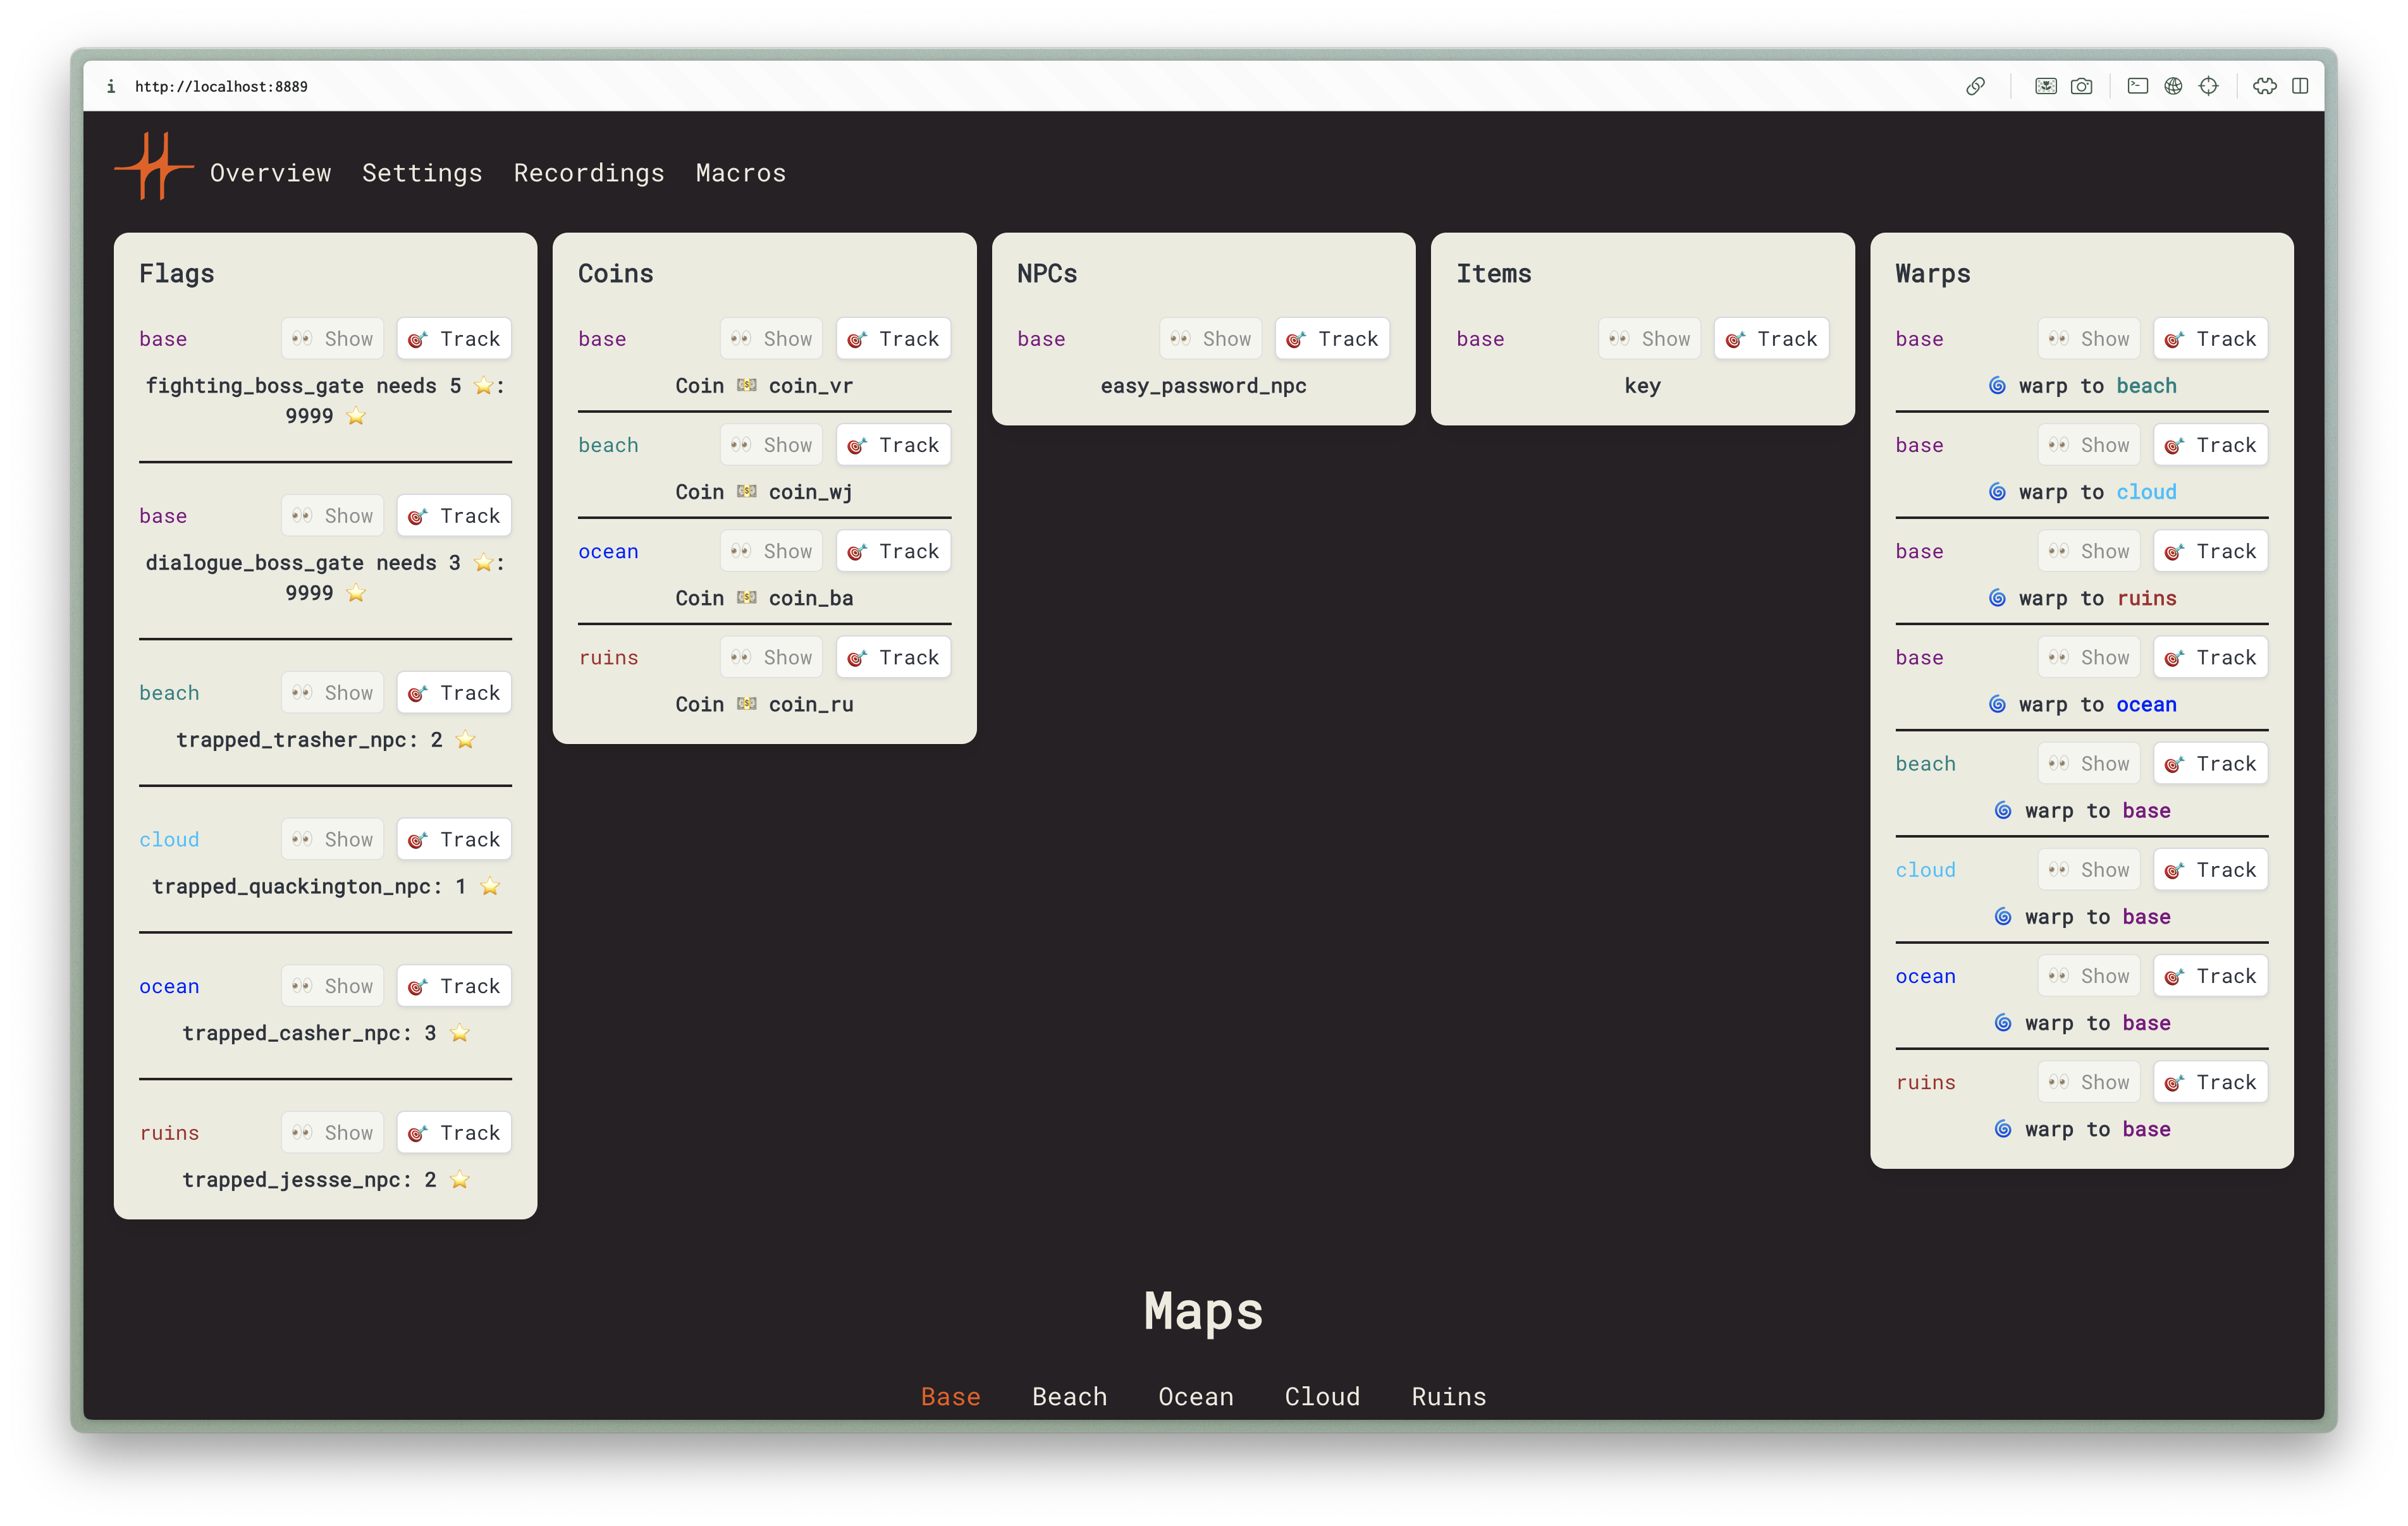This screenshot has height=1526, width=2408.
Task: Track the coin_vr coin
Action: tap(893, 339)
